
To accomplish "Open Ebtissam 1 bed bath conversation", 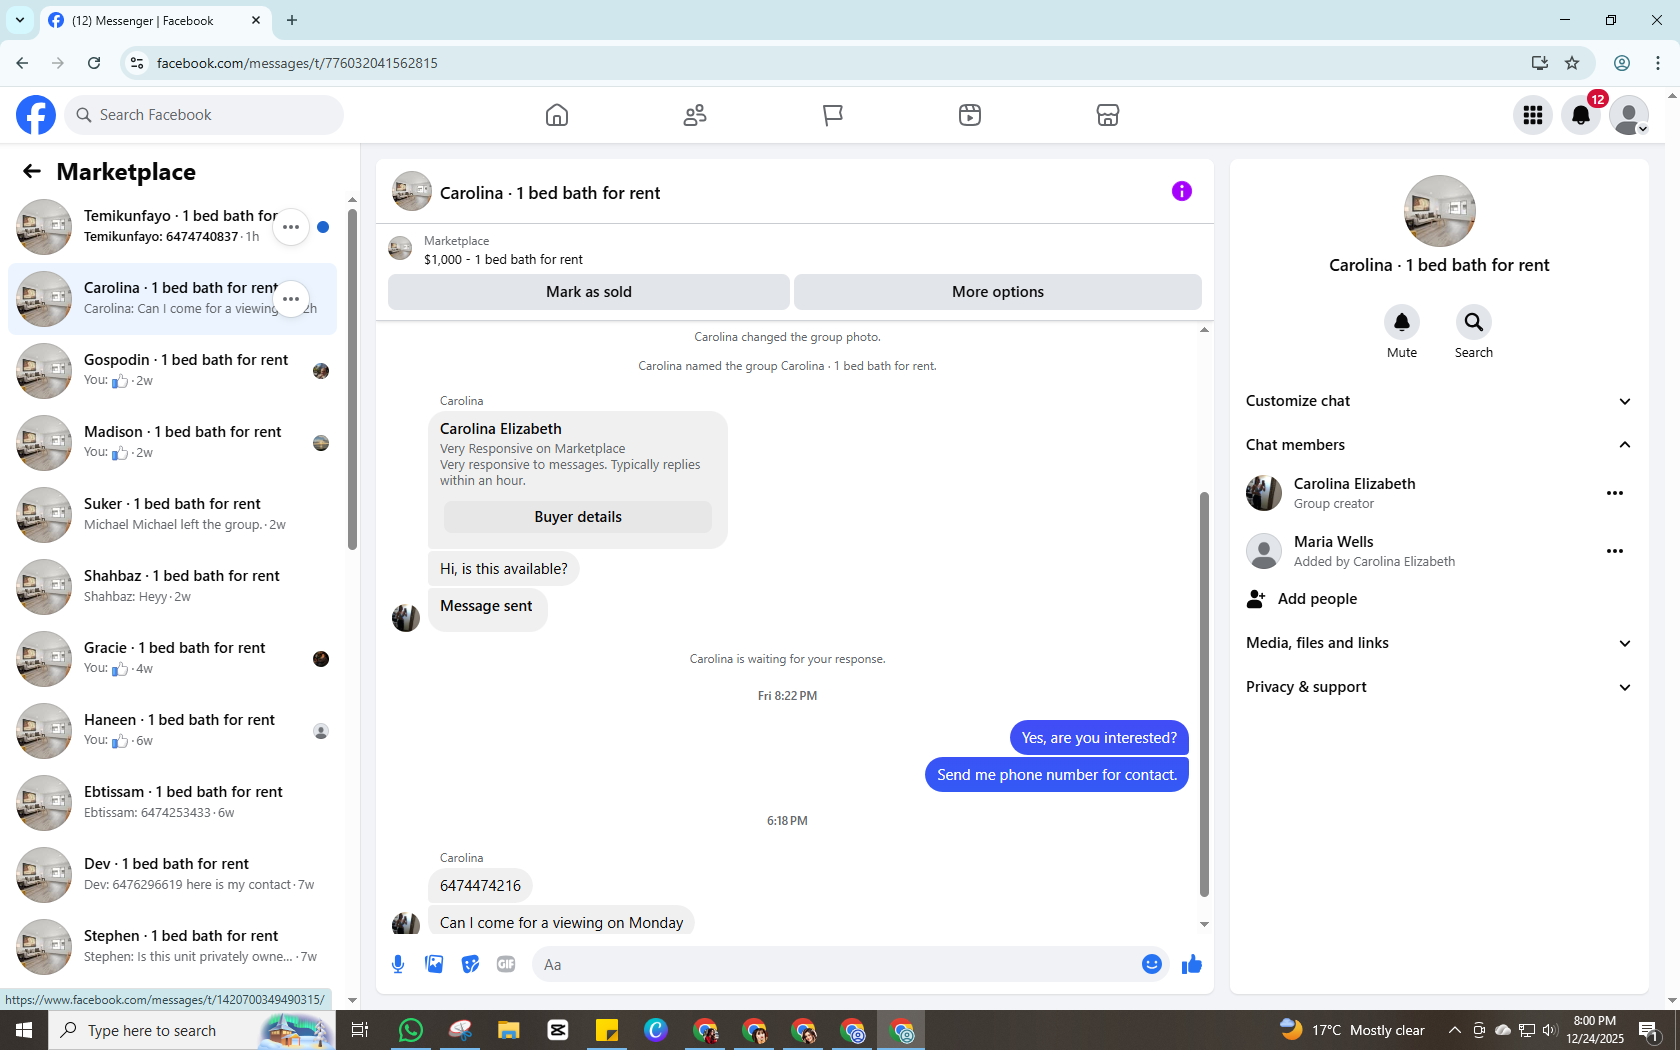I will point(173,803).
